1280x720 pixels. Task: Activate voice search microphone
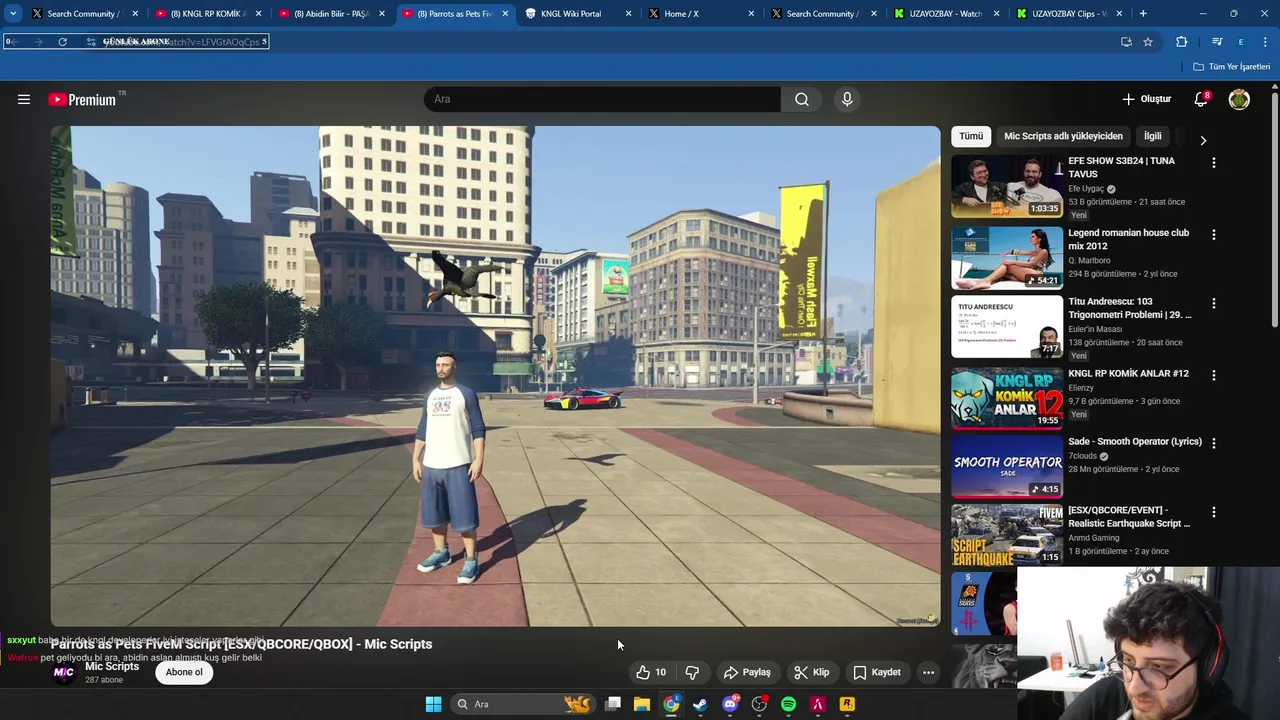click(x=847, y=99)
